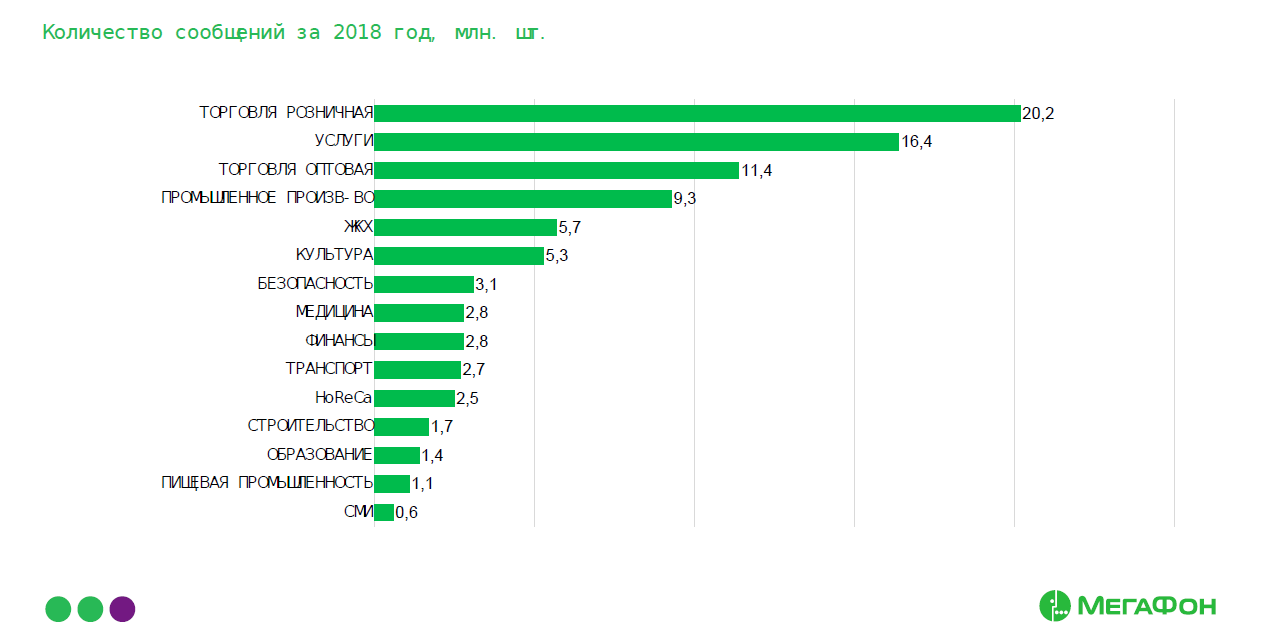Screen dimensions: 1262x640
Task: Click the middle green dot
Action: 90,609
